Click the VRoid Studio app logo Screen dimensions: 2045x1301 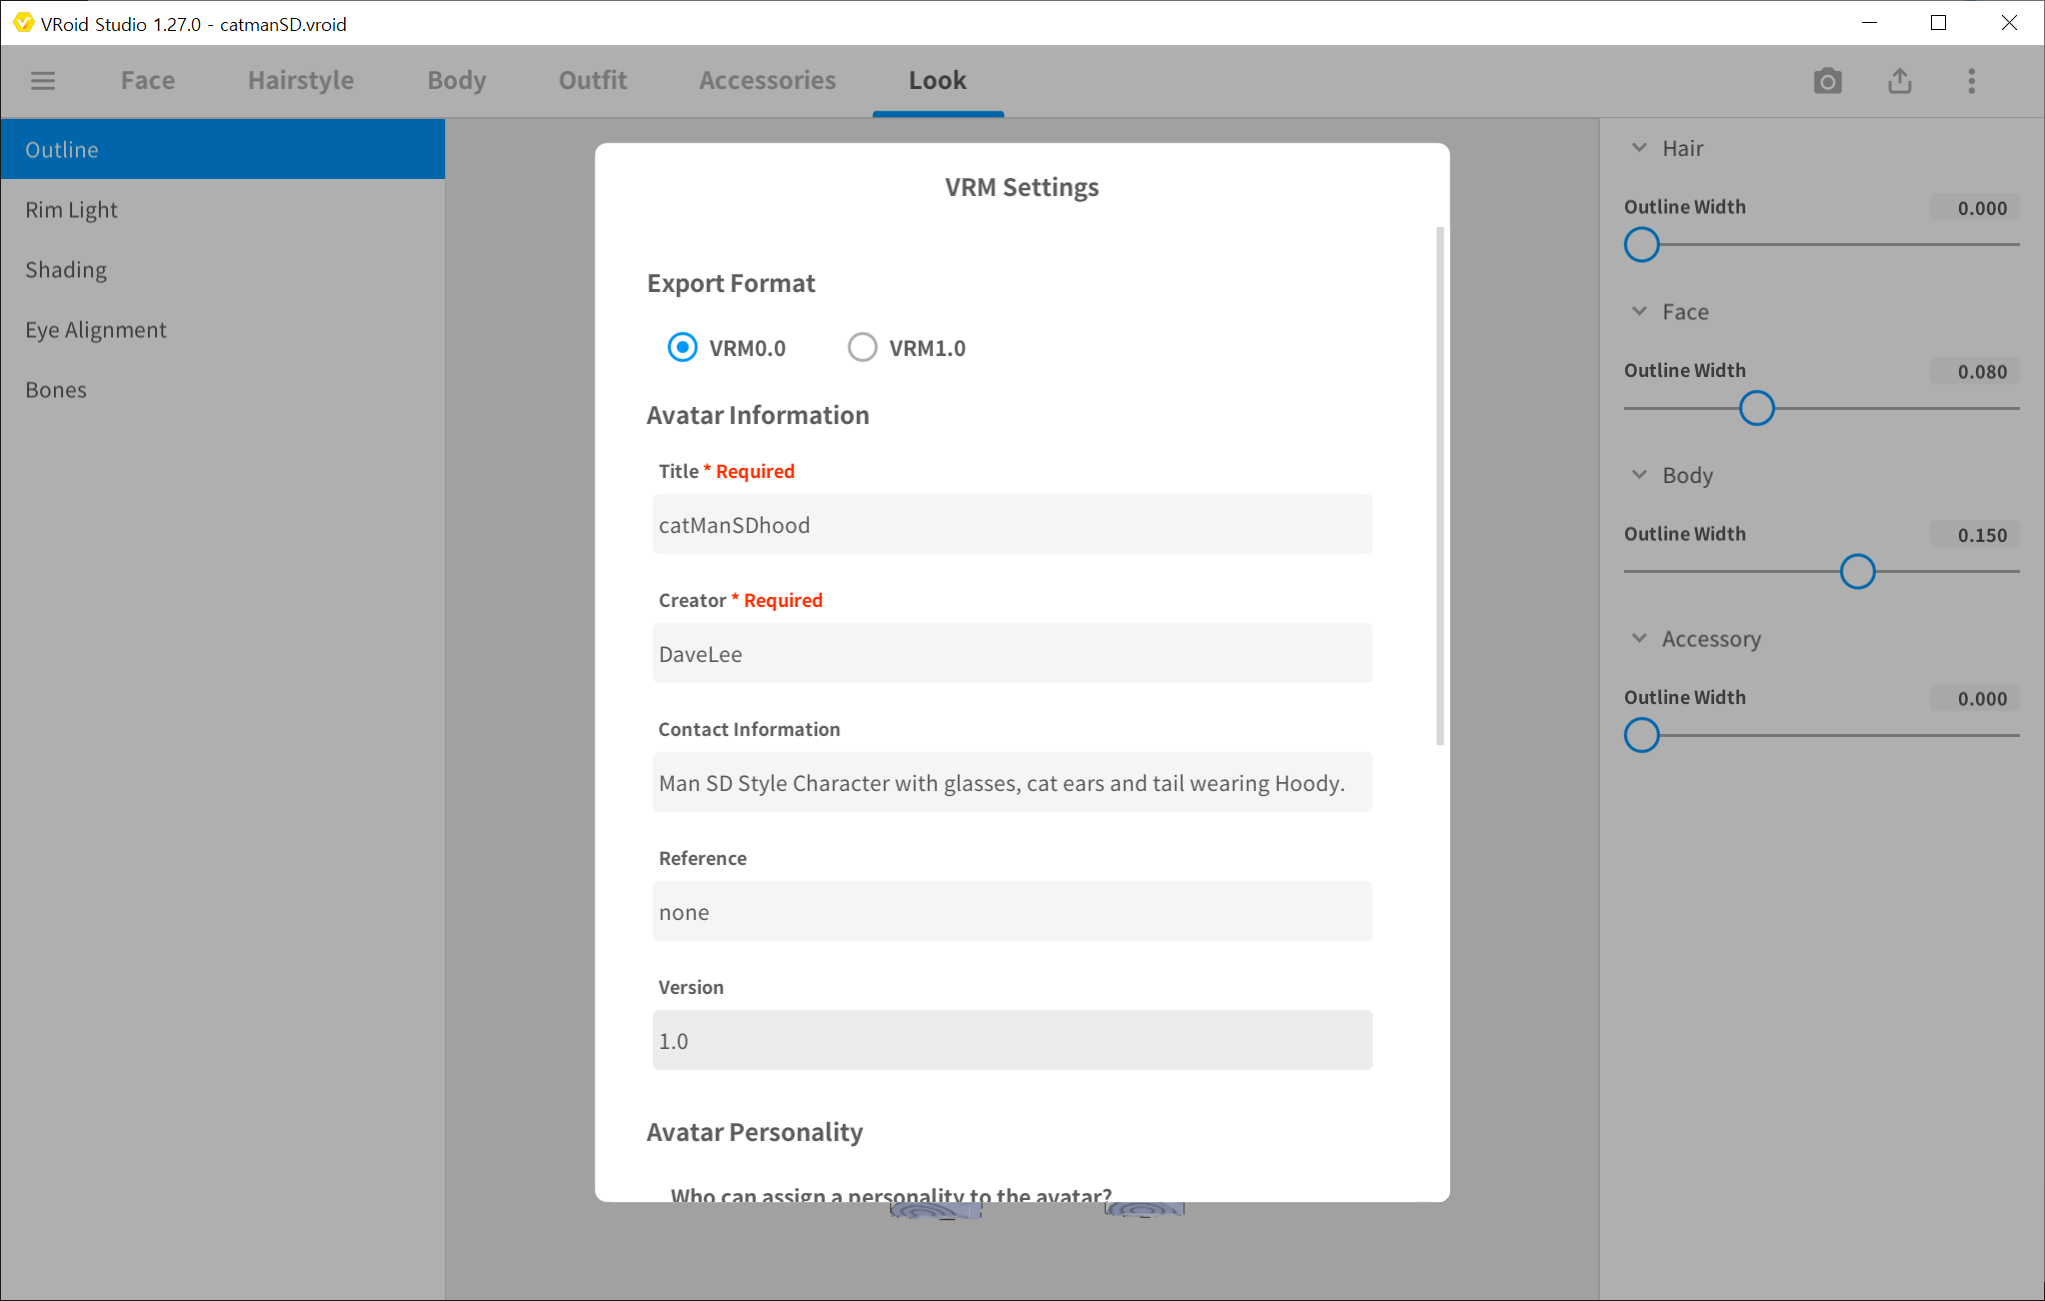tap(23, 23)
